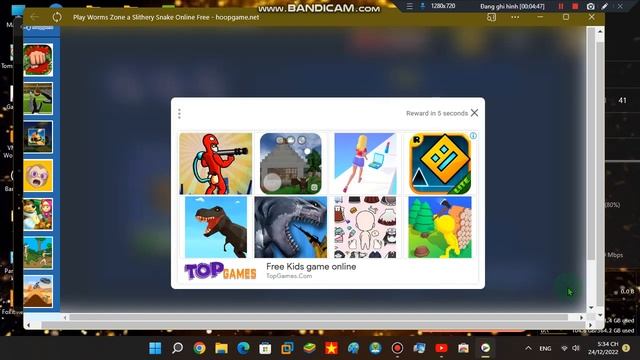Viewport: 640px width, 360px height.
Task: Select the third sidebar game thumbnail with characters
Action: (38, 137)
